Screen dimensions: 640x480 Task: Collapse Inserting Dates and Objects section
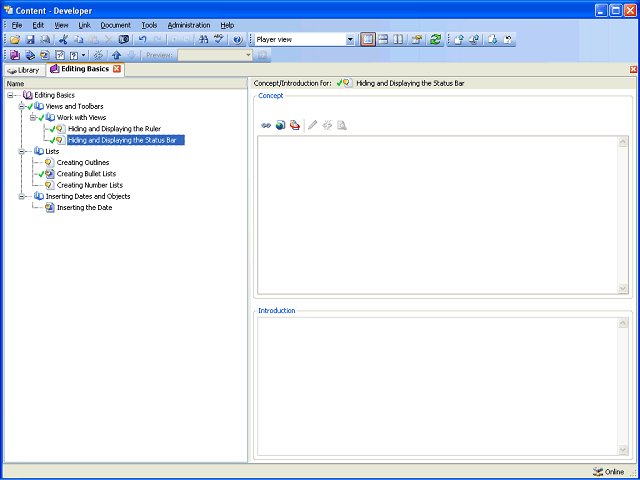[22, 196]
